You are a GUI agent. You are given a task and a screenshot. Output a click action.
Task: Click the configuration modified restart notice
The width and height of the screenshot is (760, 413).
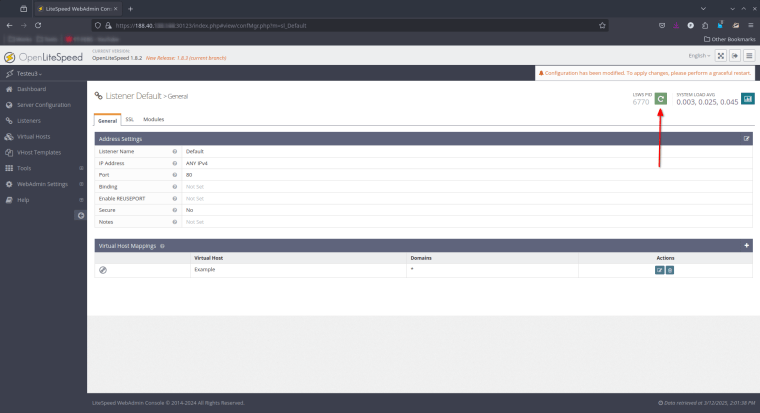tap(645, 73)
